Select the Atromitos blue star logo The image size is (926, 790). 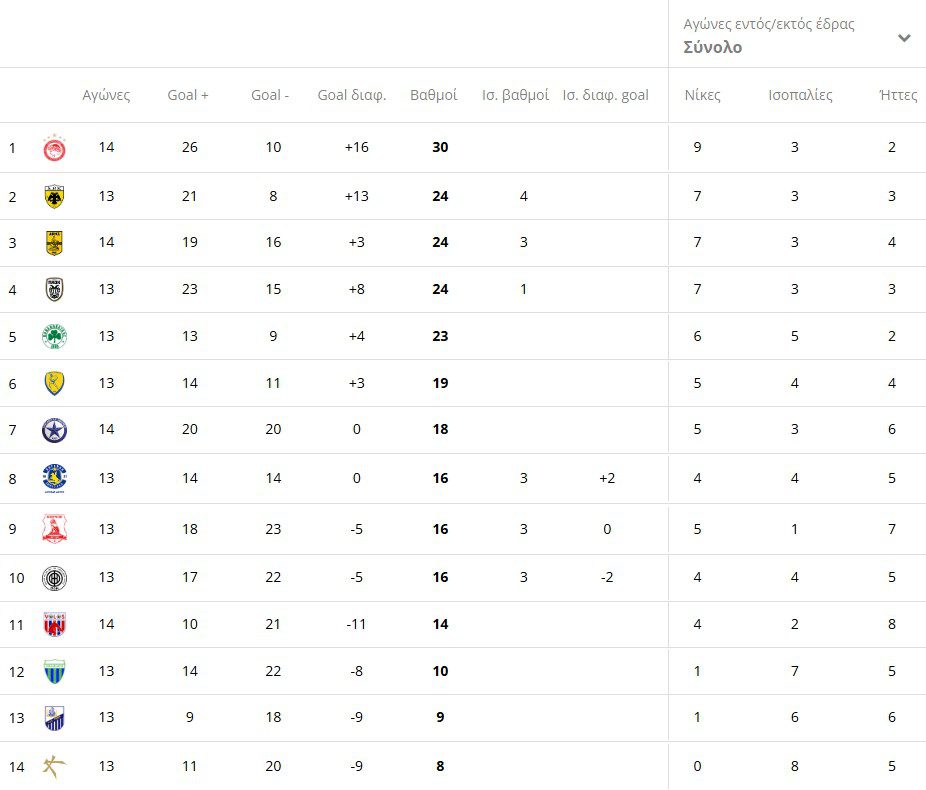click(x=54, y=430)
